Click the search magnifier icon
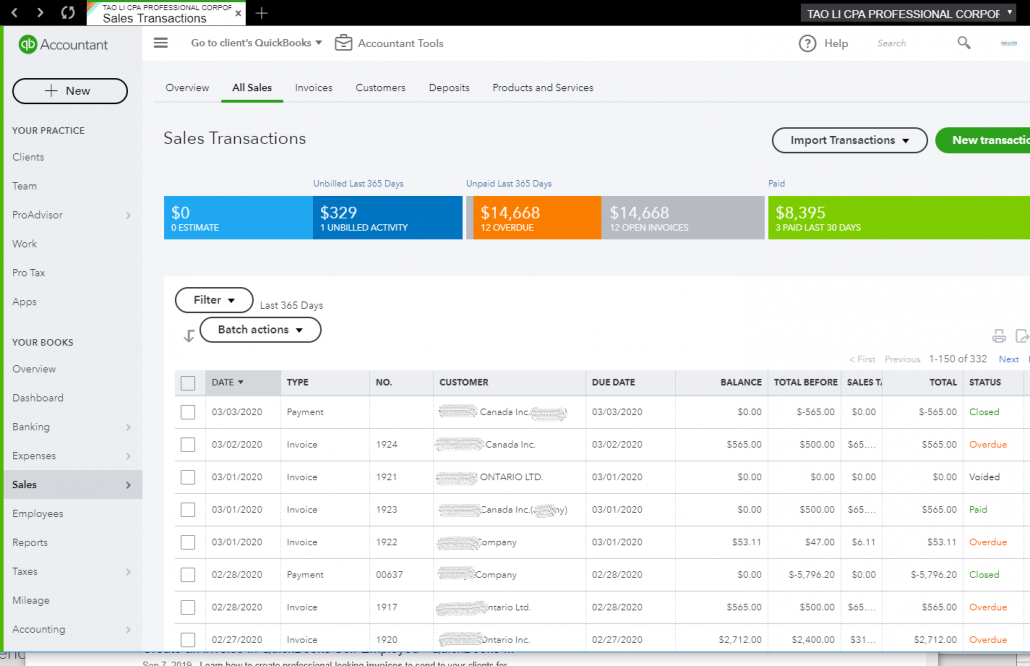1030x666 pixels. pyautogui.click(x=964, y=43)
